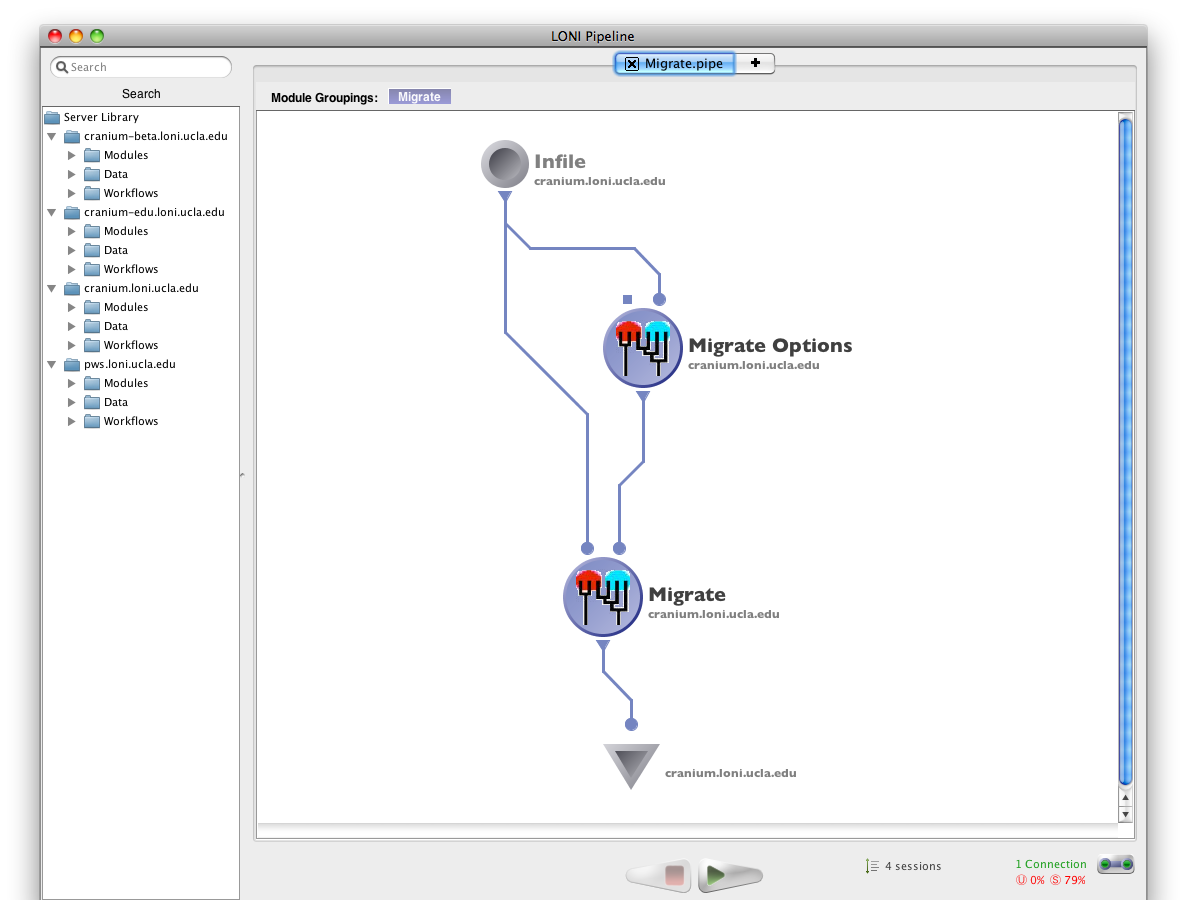Screen dimensions: 1187x900
Task: Click the scrollbar up arrow
Action: point(1125,798)
